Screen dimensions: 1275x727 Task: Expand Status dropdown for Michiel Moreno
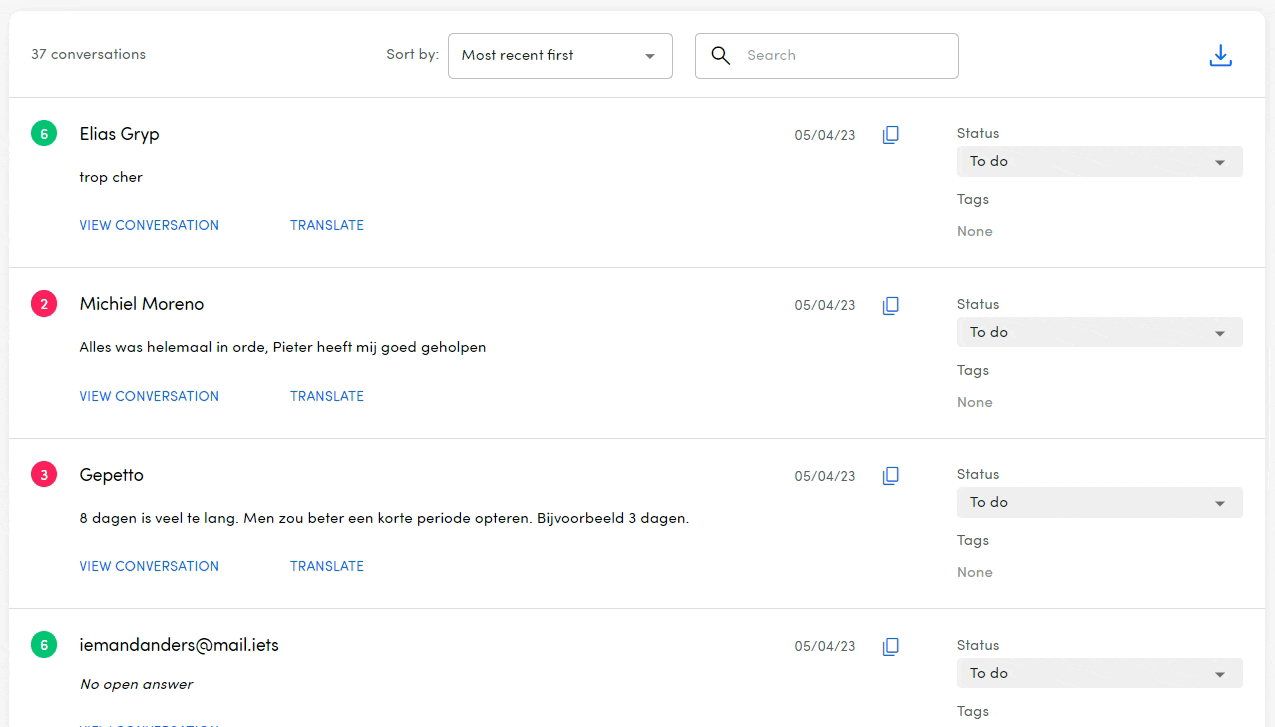(1099, 332)
